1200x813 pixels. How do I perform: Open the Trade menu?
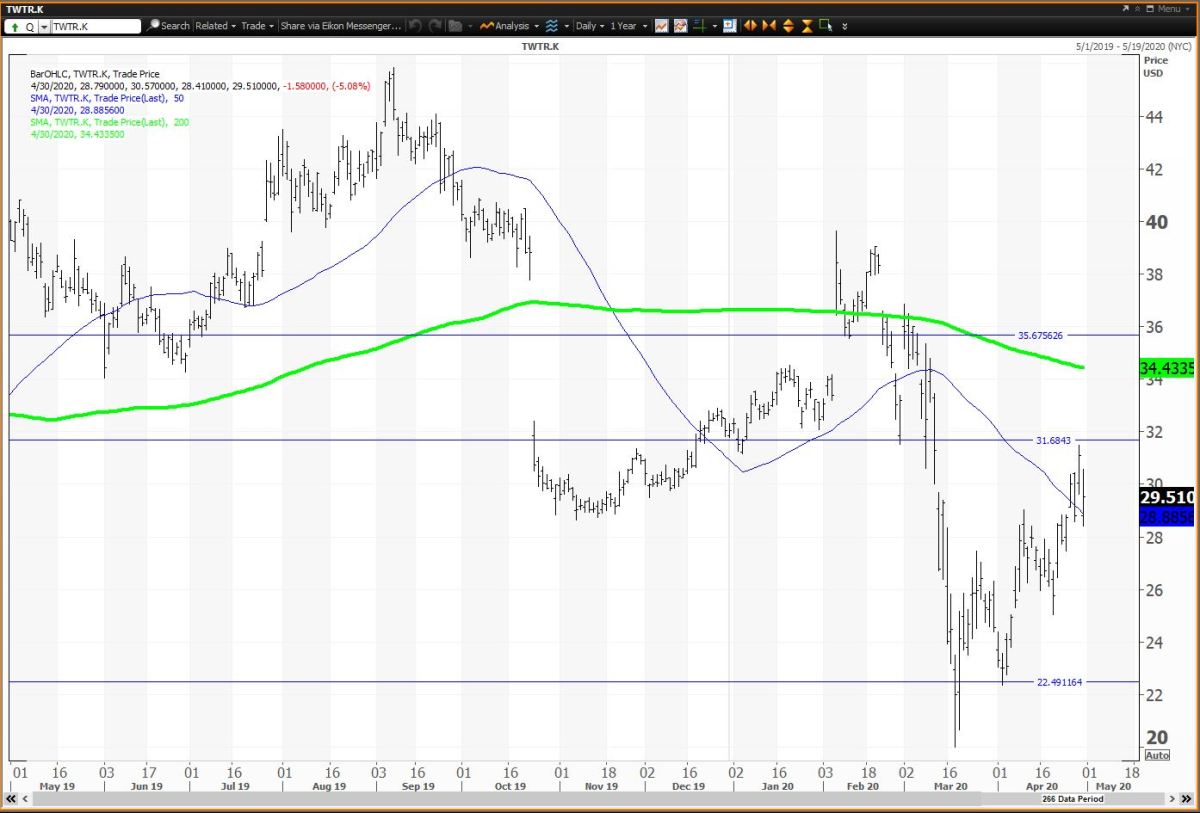(x=257, y=26)
